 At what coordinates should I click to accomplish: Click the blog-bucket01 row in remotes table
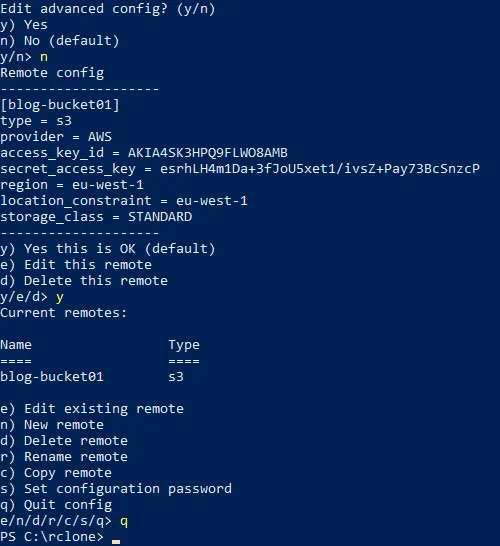click(92, 377)
